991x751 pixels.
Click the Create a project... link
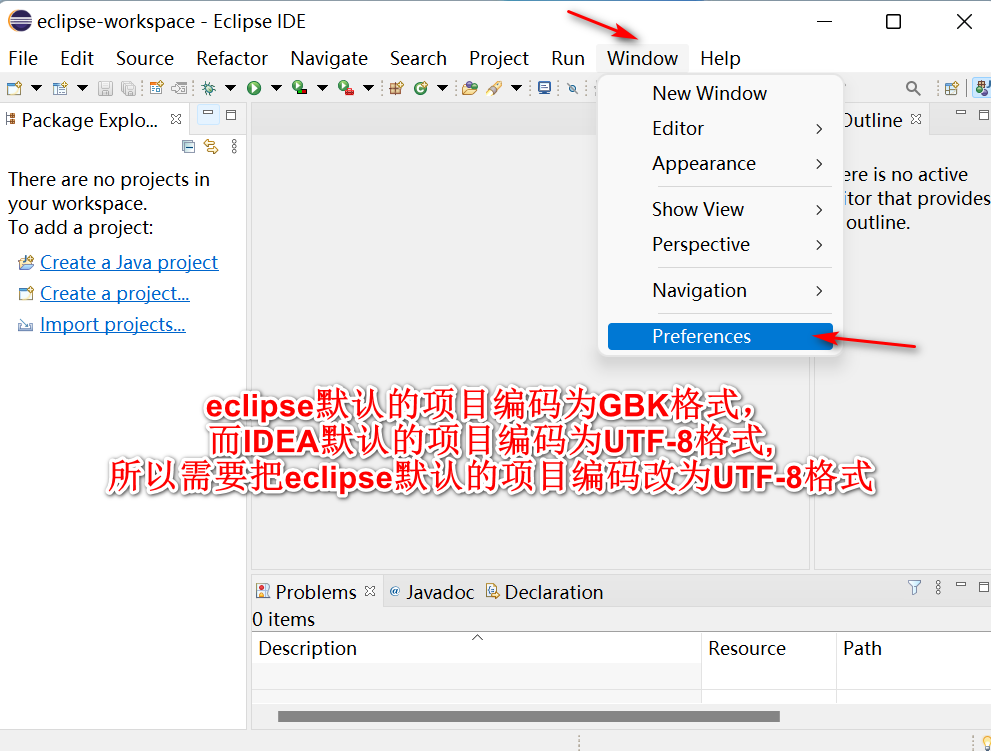114,293
